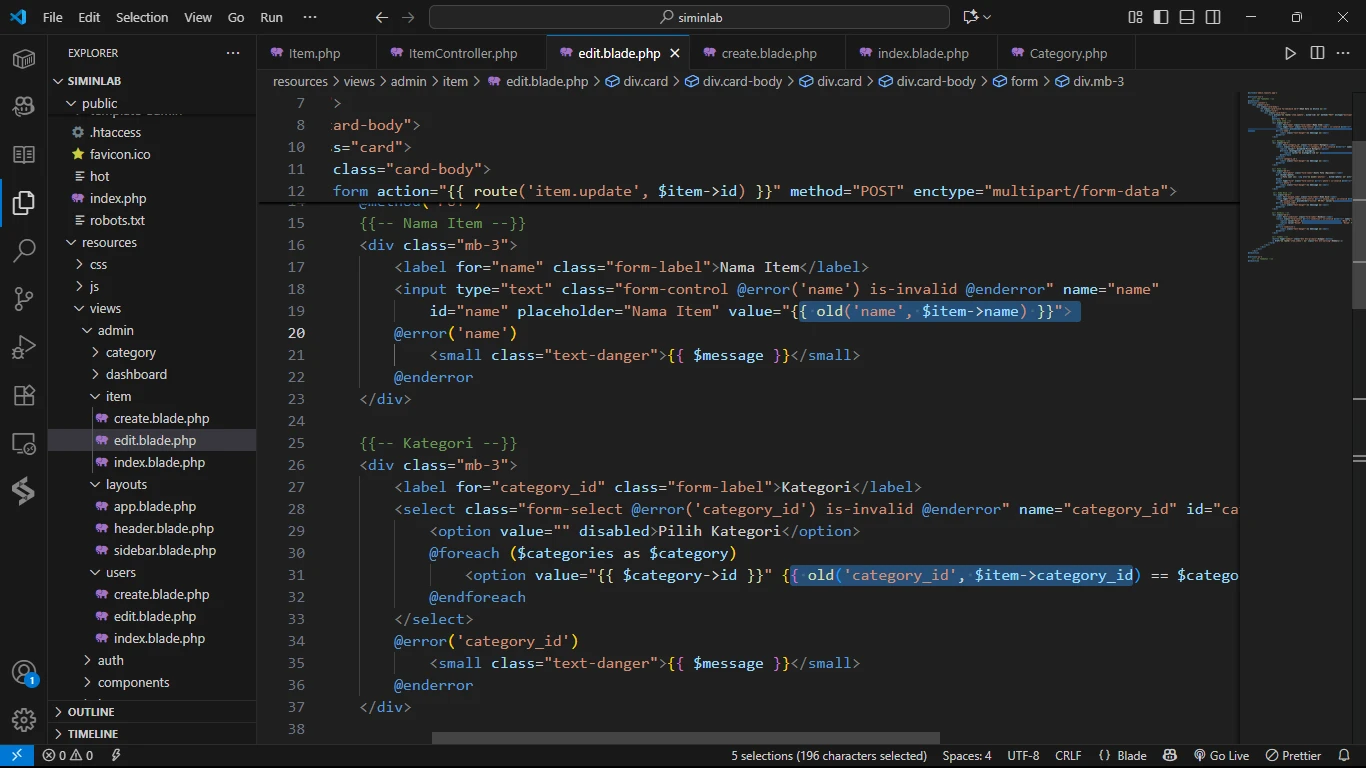Open the Selection menu
The image size is (1366, 768).
tap(142, 17)
